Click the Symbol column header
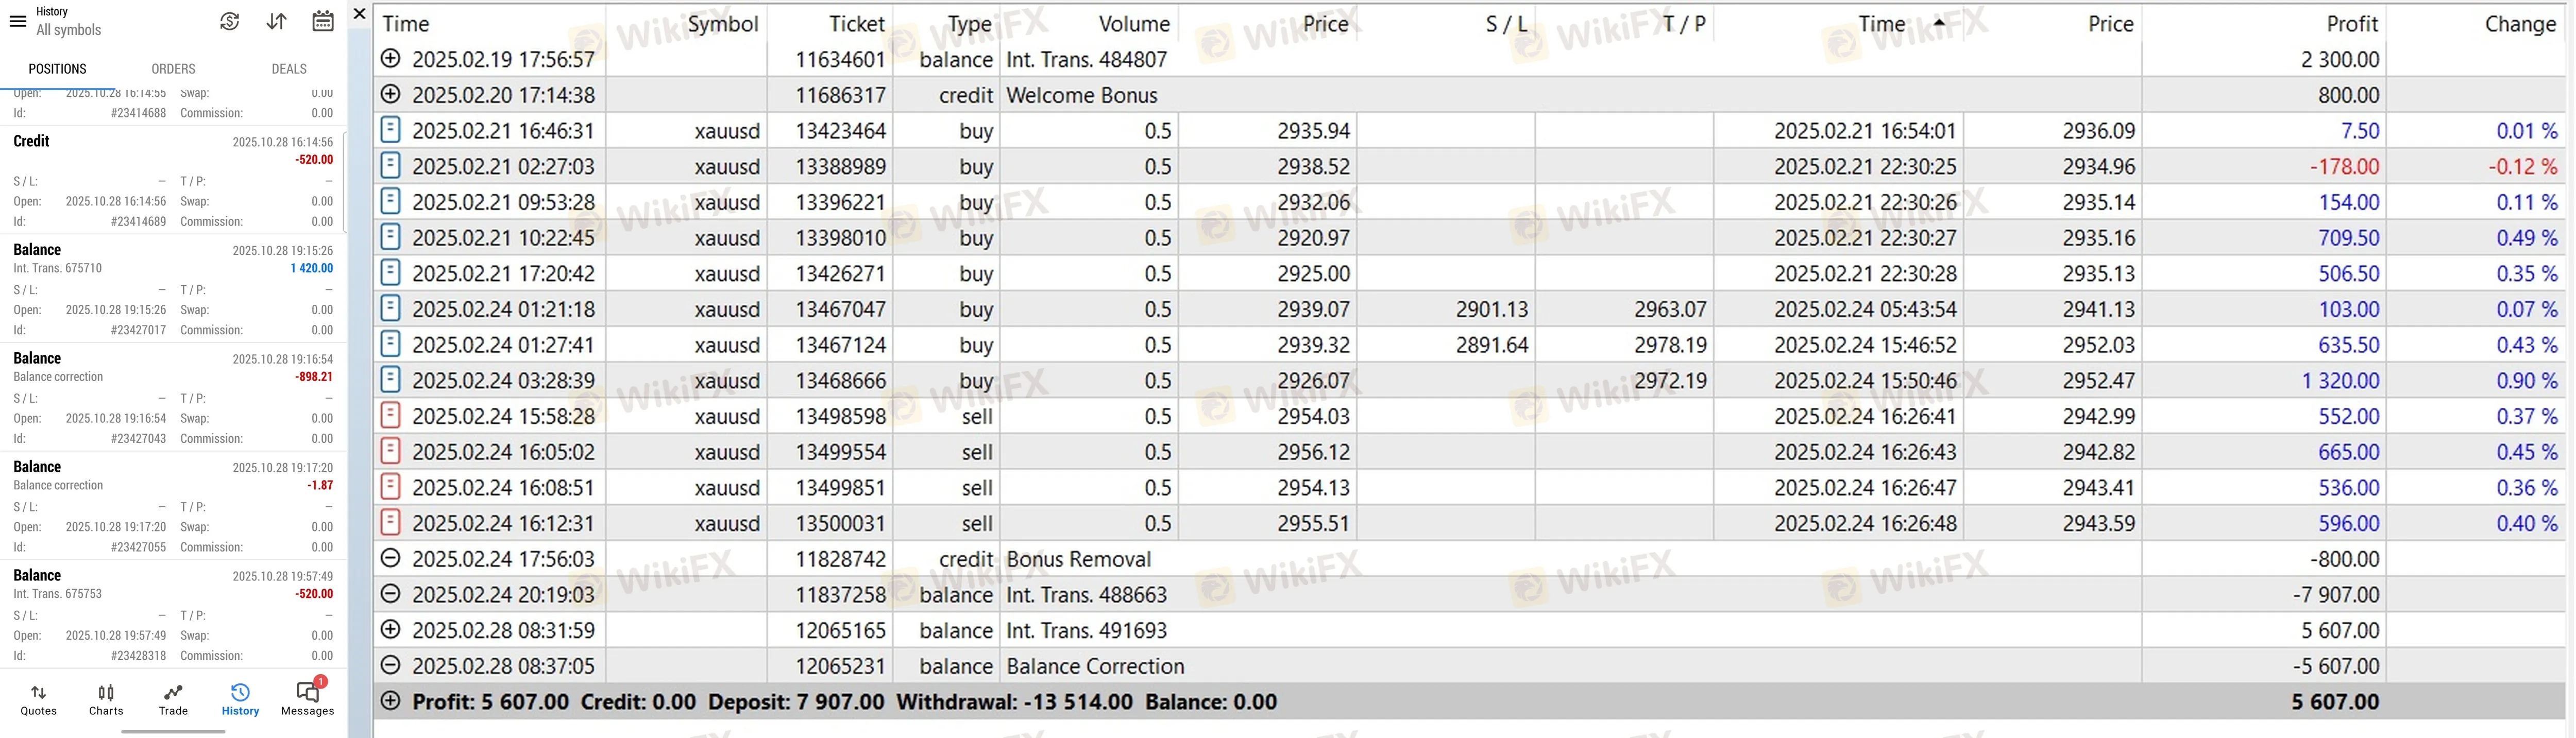The image size is (2576, 738). (722, 24)
